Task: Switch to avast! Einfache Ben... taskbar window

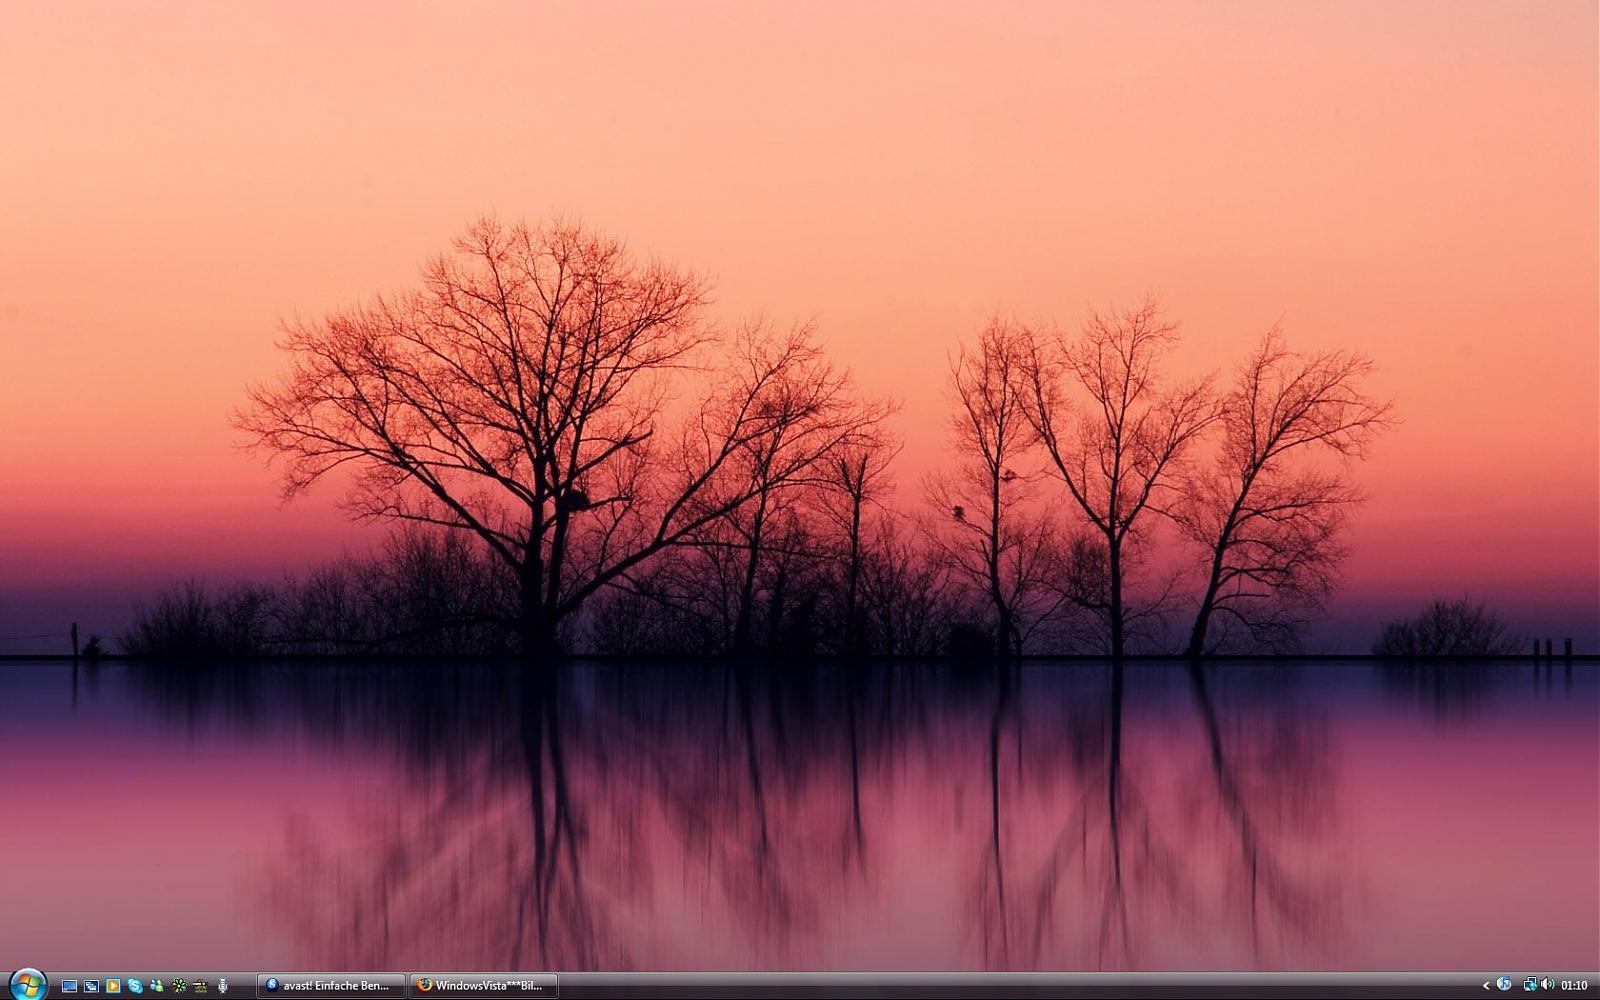Action: pyautogui.click(x=331, y=986)
